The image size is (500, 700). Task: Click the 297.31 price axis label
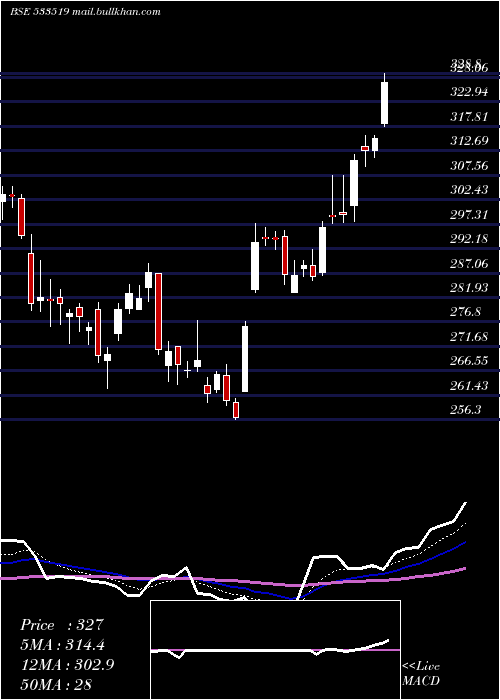(x=469, y=215)
